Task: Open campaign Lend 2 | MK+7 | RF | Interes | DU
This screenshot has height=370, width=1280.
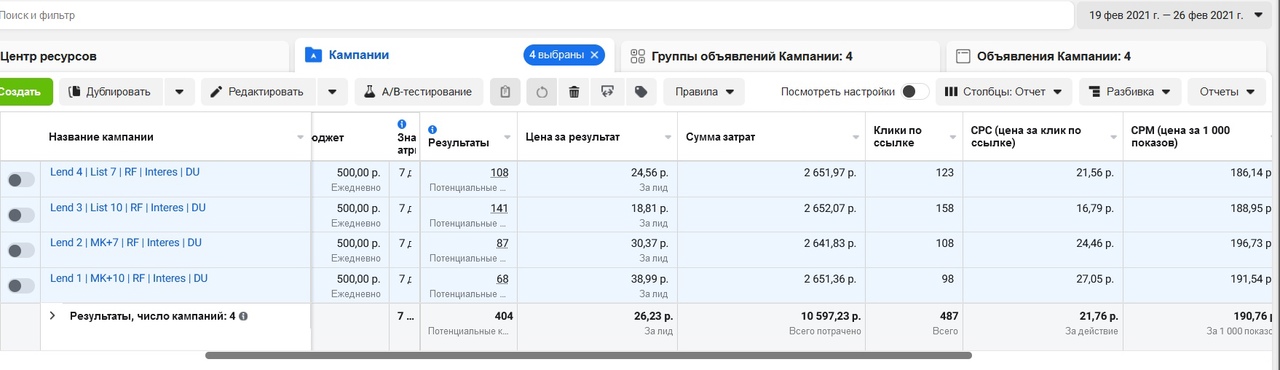Action: 126,242
